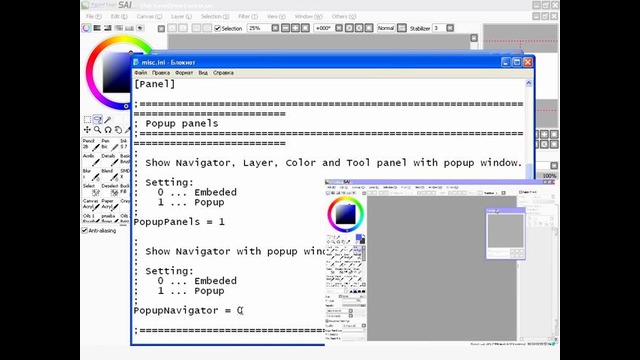Open the Canvas menu in SAI
Image resolution: width=640 pixels, height=360 pixels.
[x=149, y=16]
